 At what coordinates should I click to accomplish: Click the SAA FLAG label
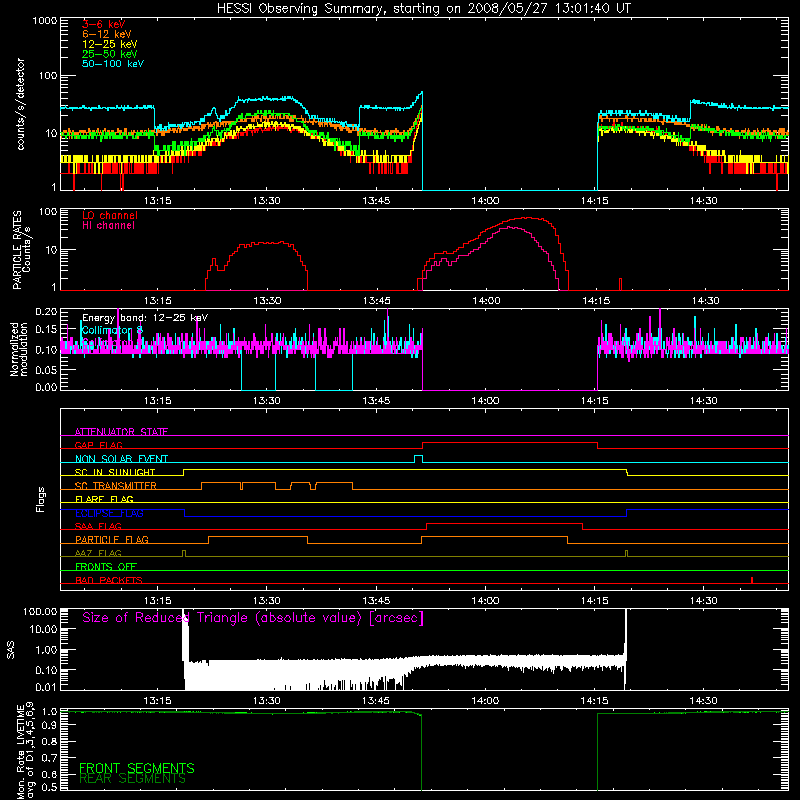click(x=98, y=526)
